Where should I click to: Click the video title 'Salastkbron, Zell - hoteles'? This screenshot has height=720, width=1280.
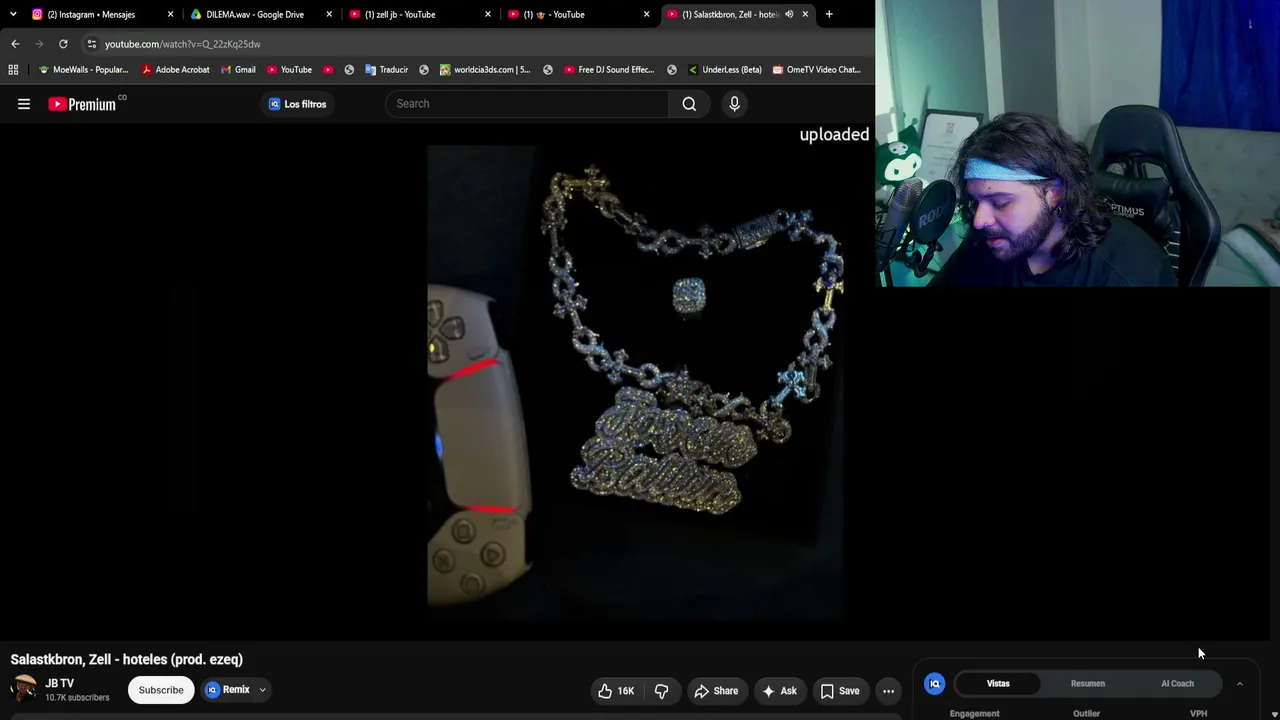click(127, 660)
